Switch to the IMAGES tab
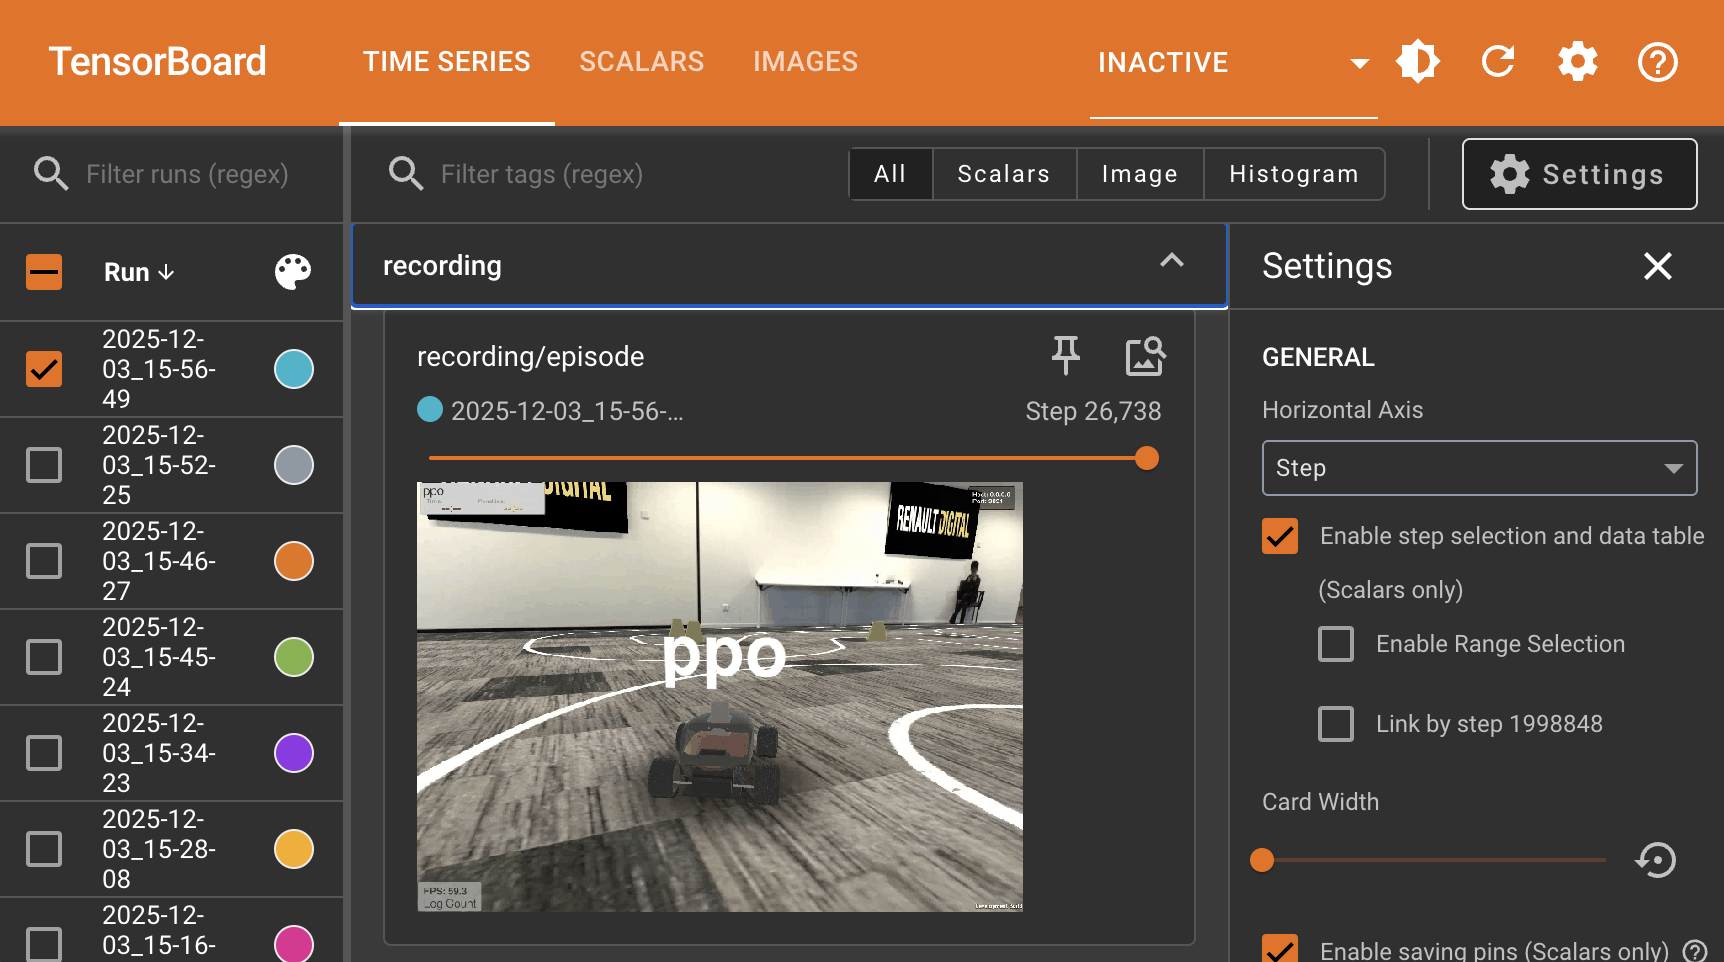 [805, 62]
